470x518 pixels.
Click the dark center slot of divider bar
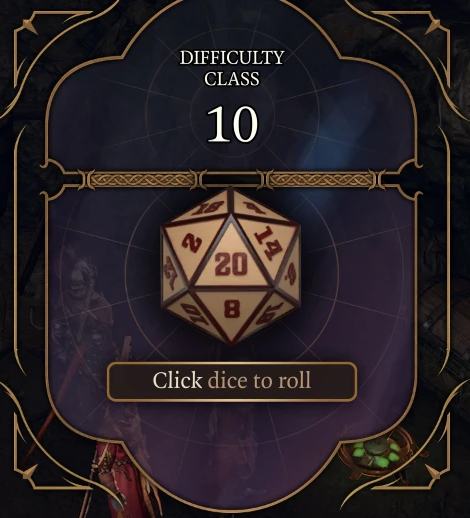point(232,180)
